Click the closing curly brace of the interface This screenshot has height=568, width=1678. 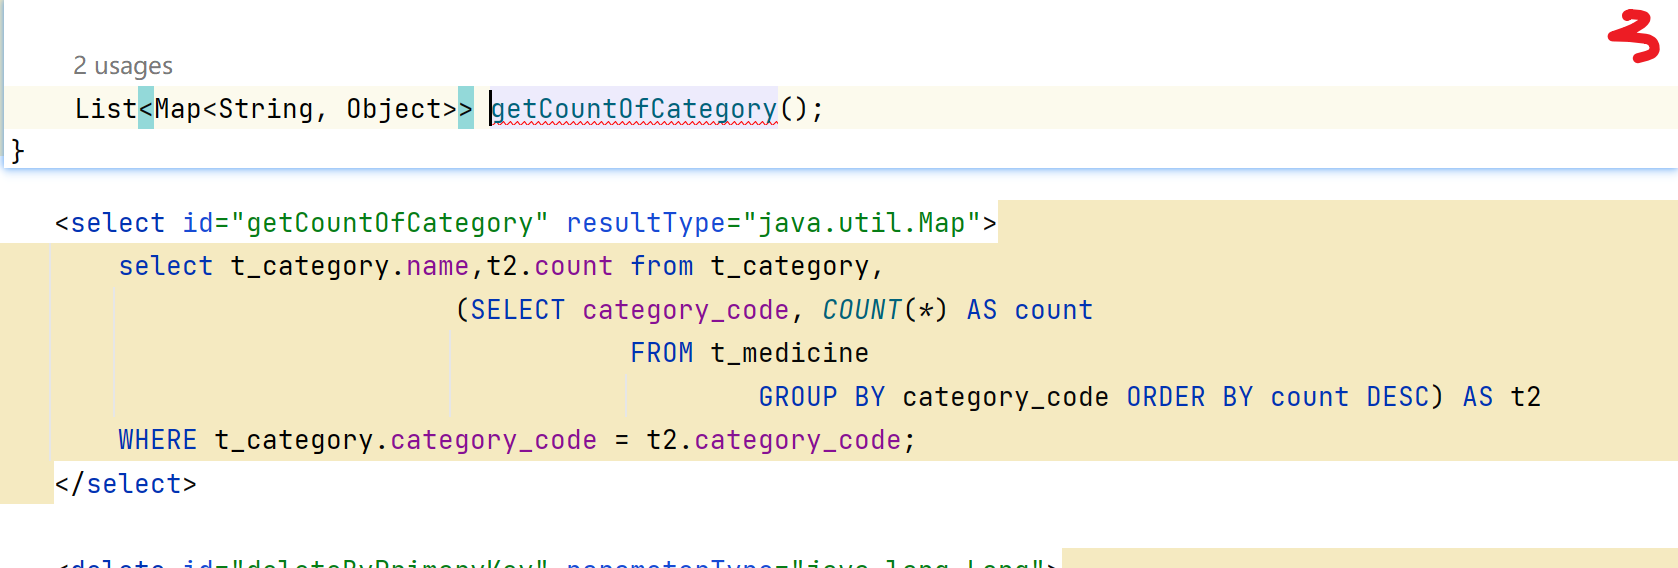[17, 151]
